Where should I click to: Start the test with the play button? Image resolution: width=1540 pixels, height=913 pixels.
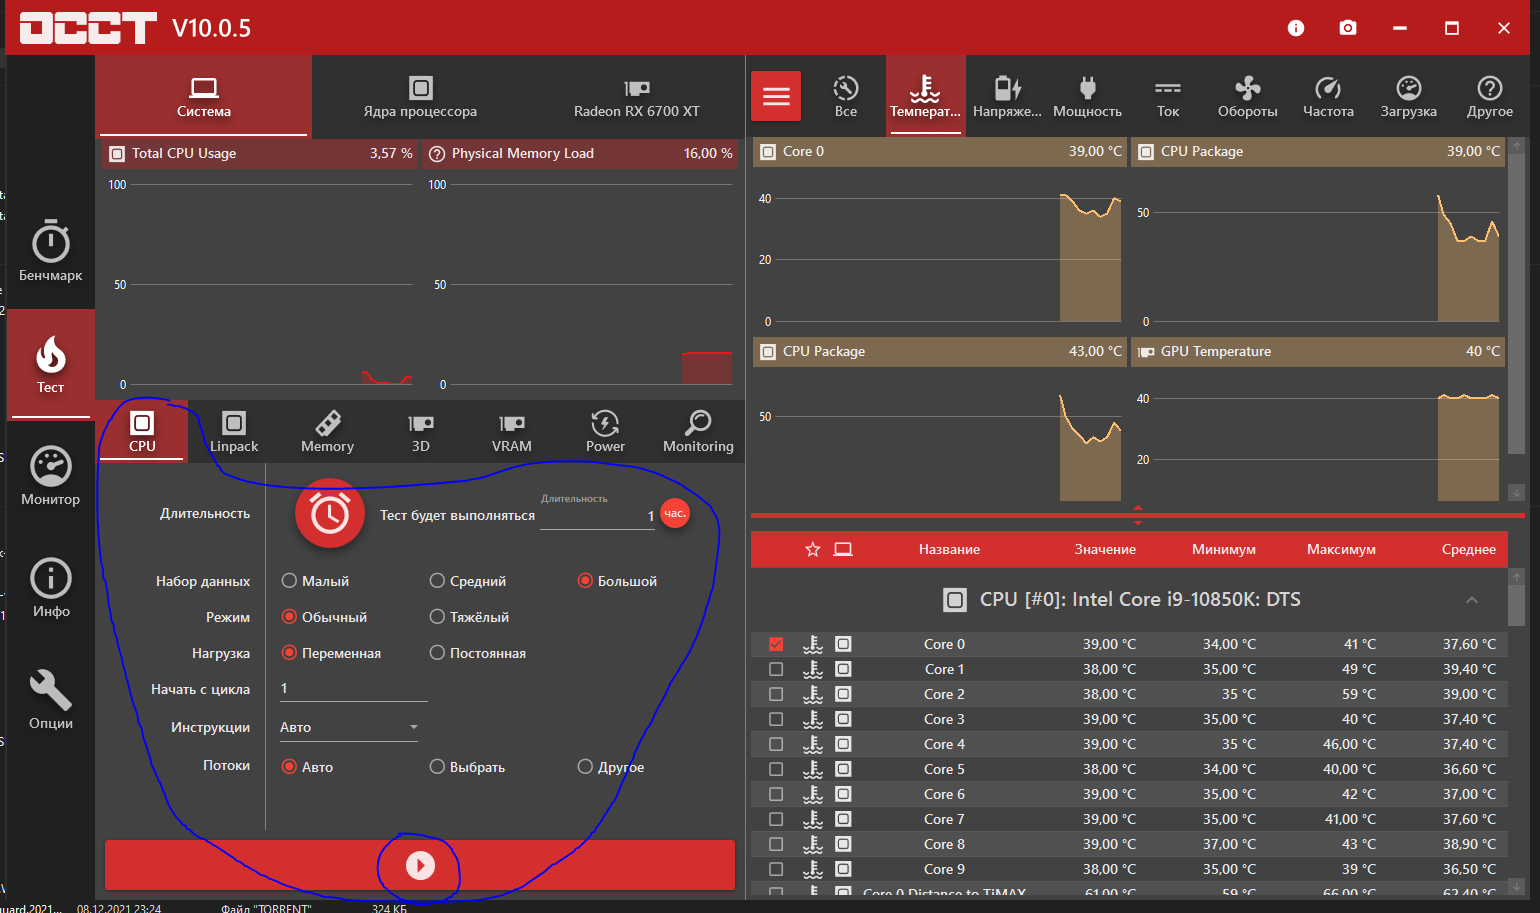pyautogui.click(x=420, y=865)
